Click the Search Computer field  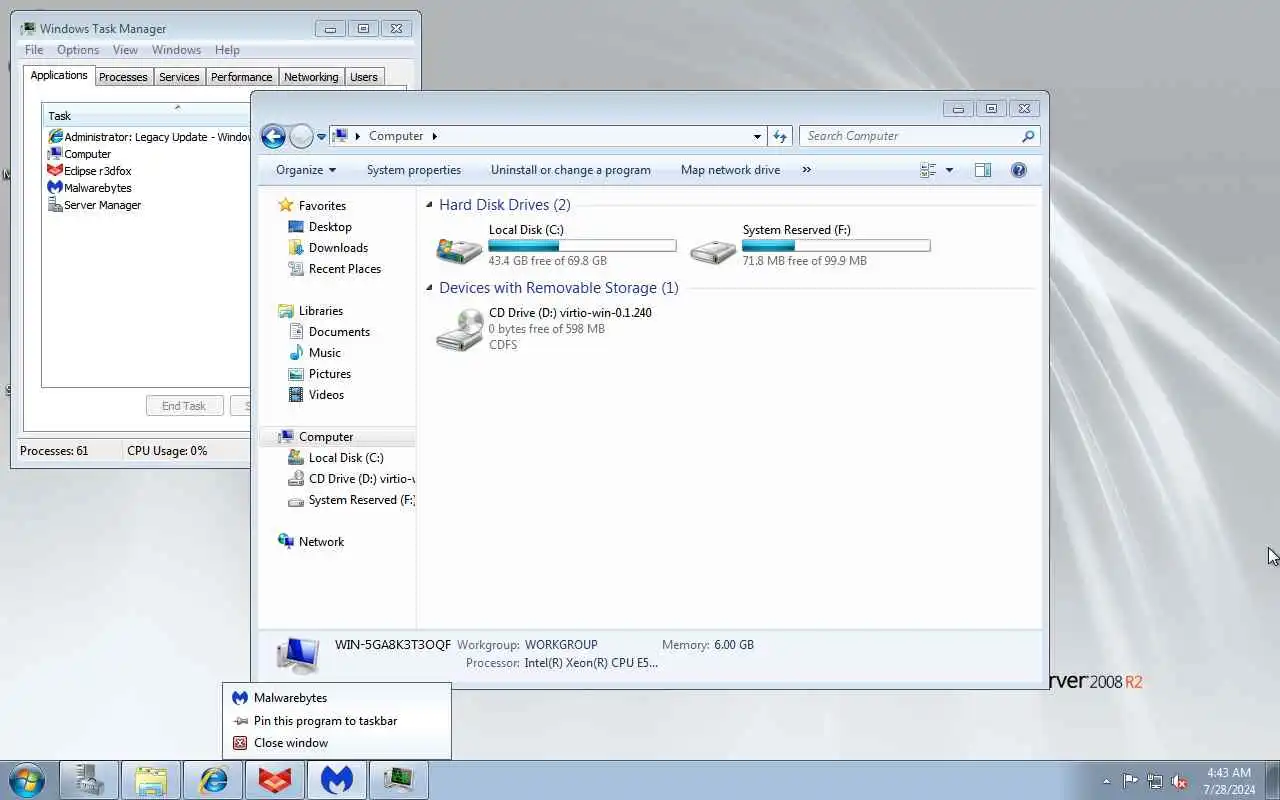pos(919,136)
